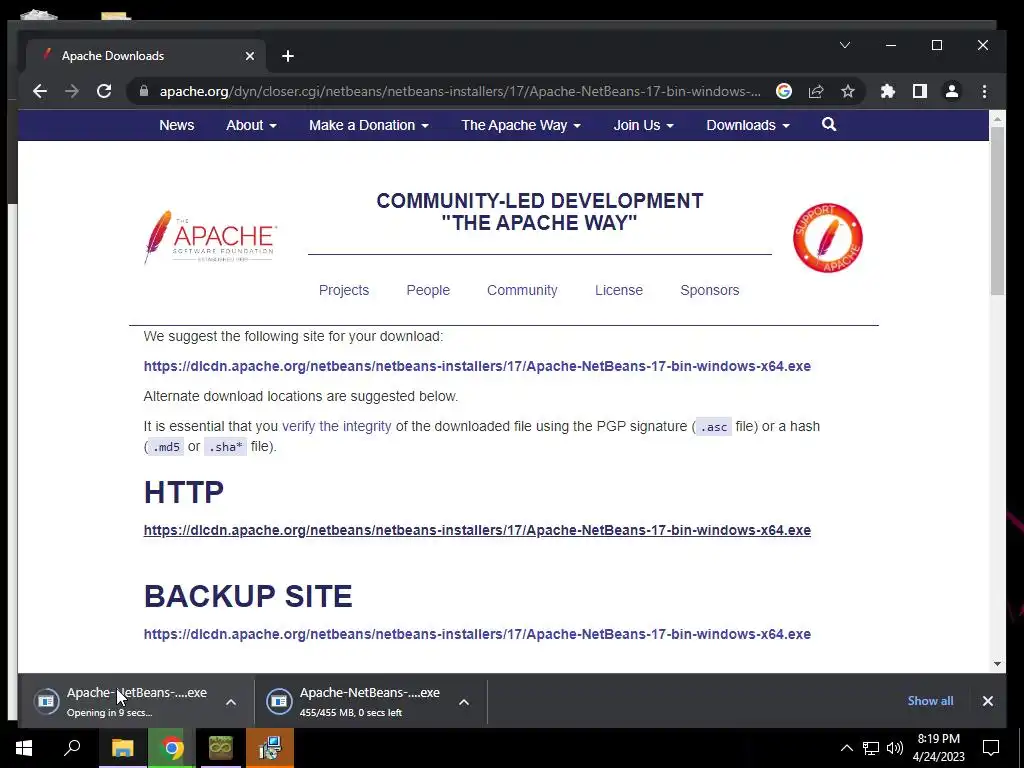Open the taskbar clock and date
The image size is (1024, 768).
tap(938, 748)
